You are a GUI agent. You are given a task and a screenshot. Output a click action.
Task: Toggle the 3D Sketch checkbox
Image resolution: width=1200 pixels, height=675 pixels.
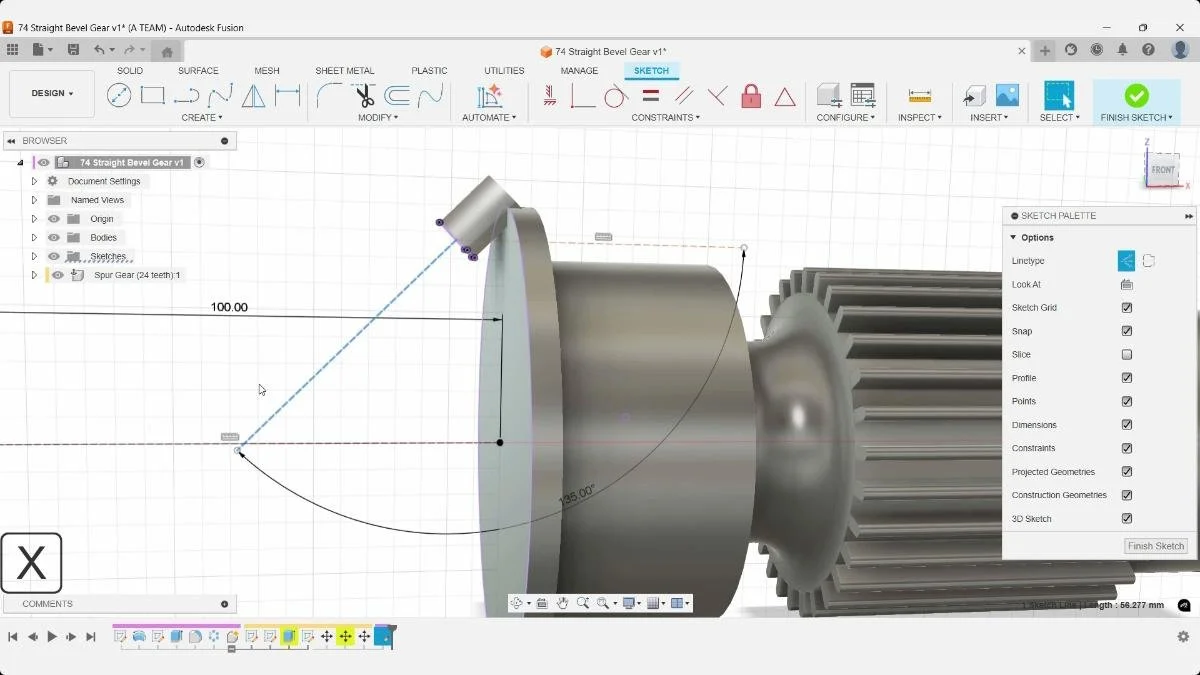[1127, 519]
